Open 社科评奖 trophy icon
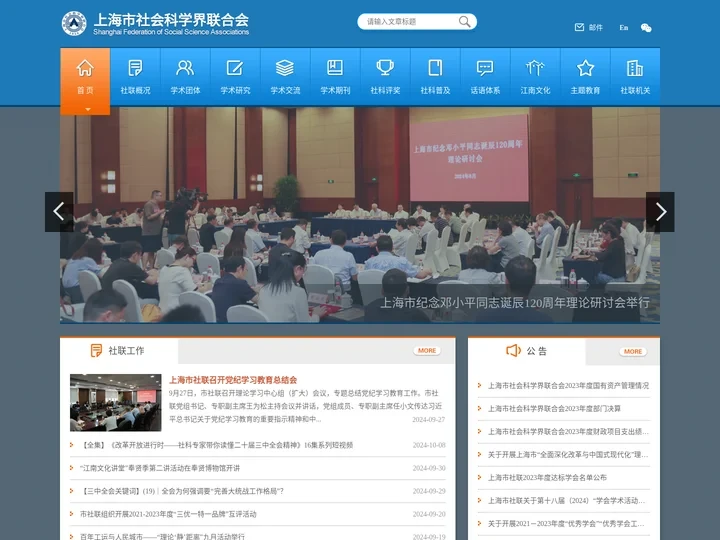The image size is (720, 540). click(385, 68)
